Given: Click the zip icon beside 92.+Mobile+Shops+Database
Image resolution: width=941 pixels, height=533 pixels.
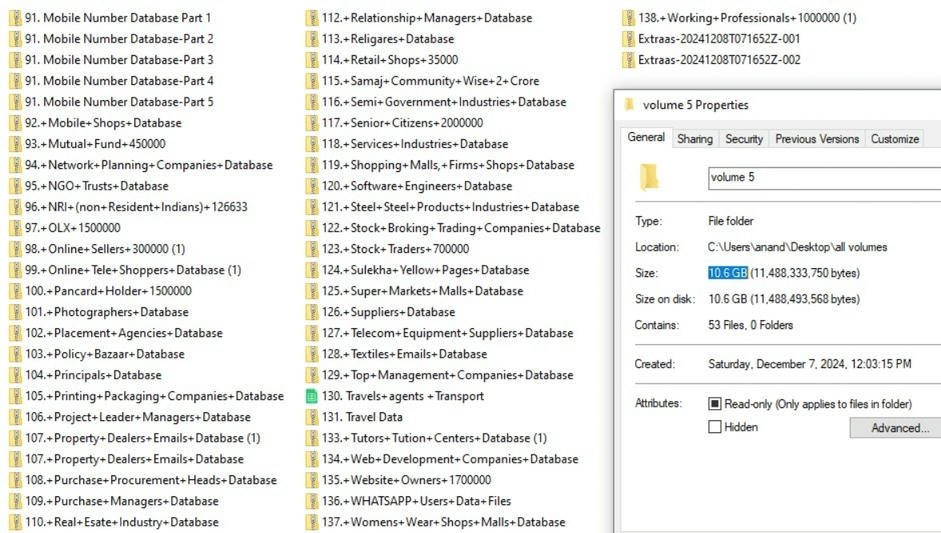Looking at the screenshot, I should 15,123.
